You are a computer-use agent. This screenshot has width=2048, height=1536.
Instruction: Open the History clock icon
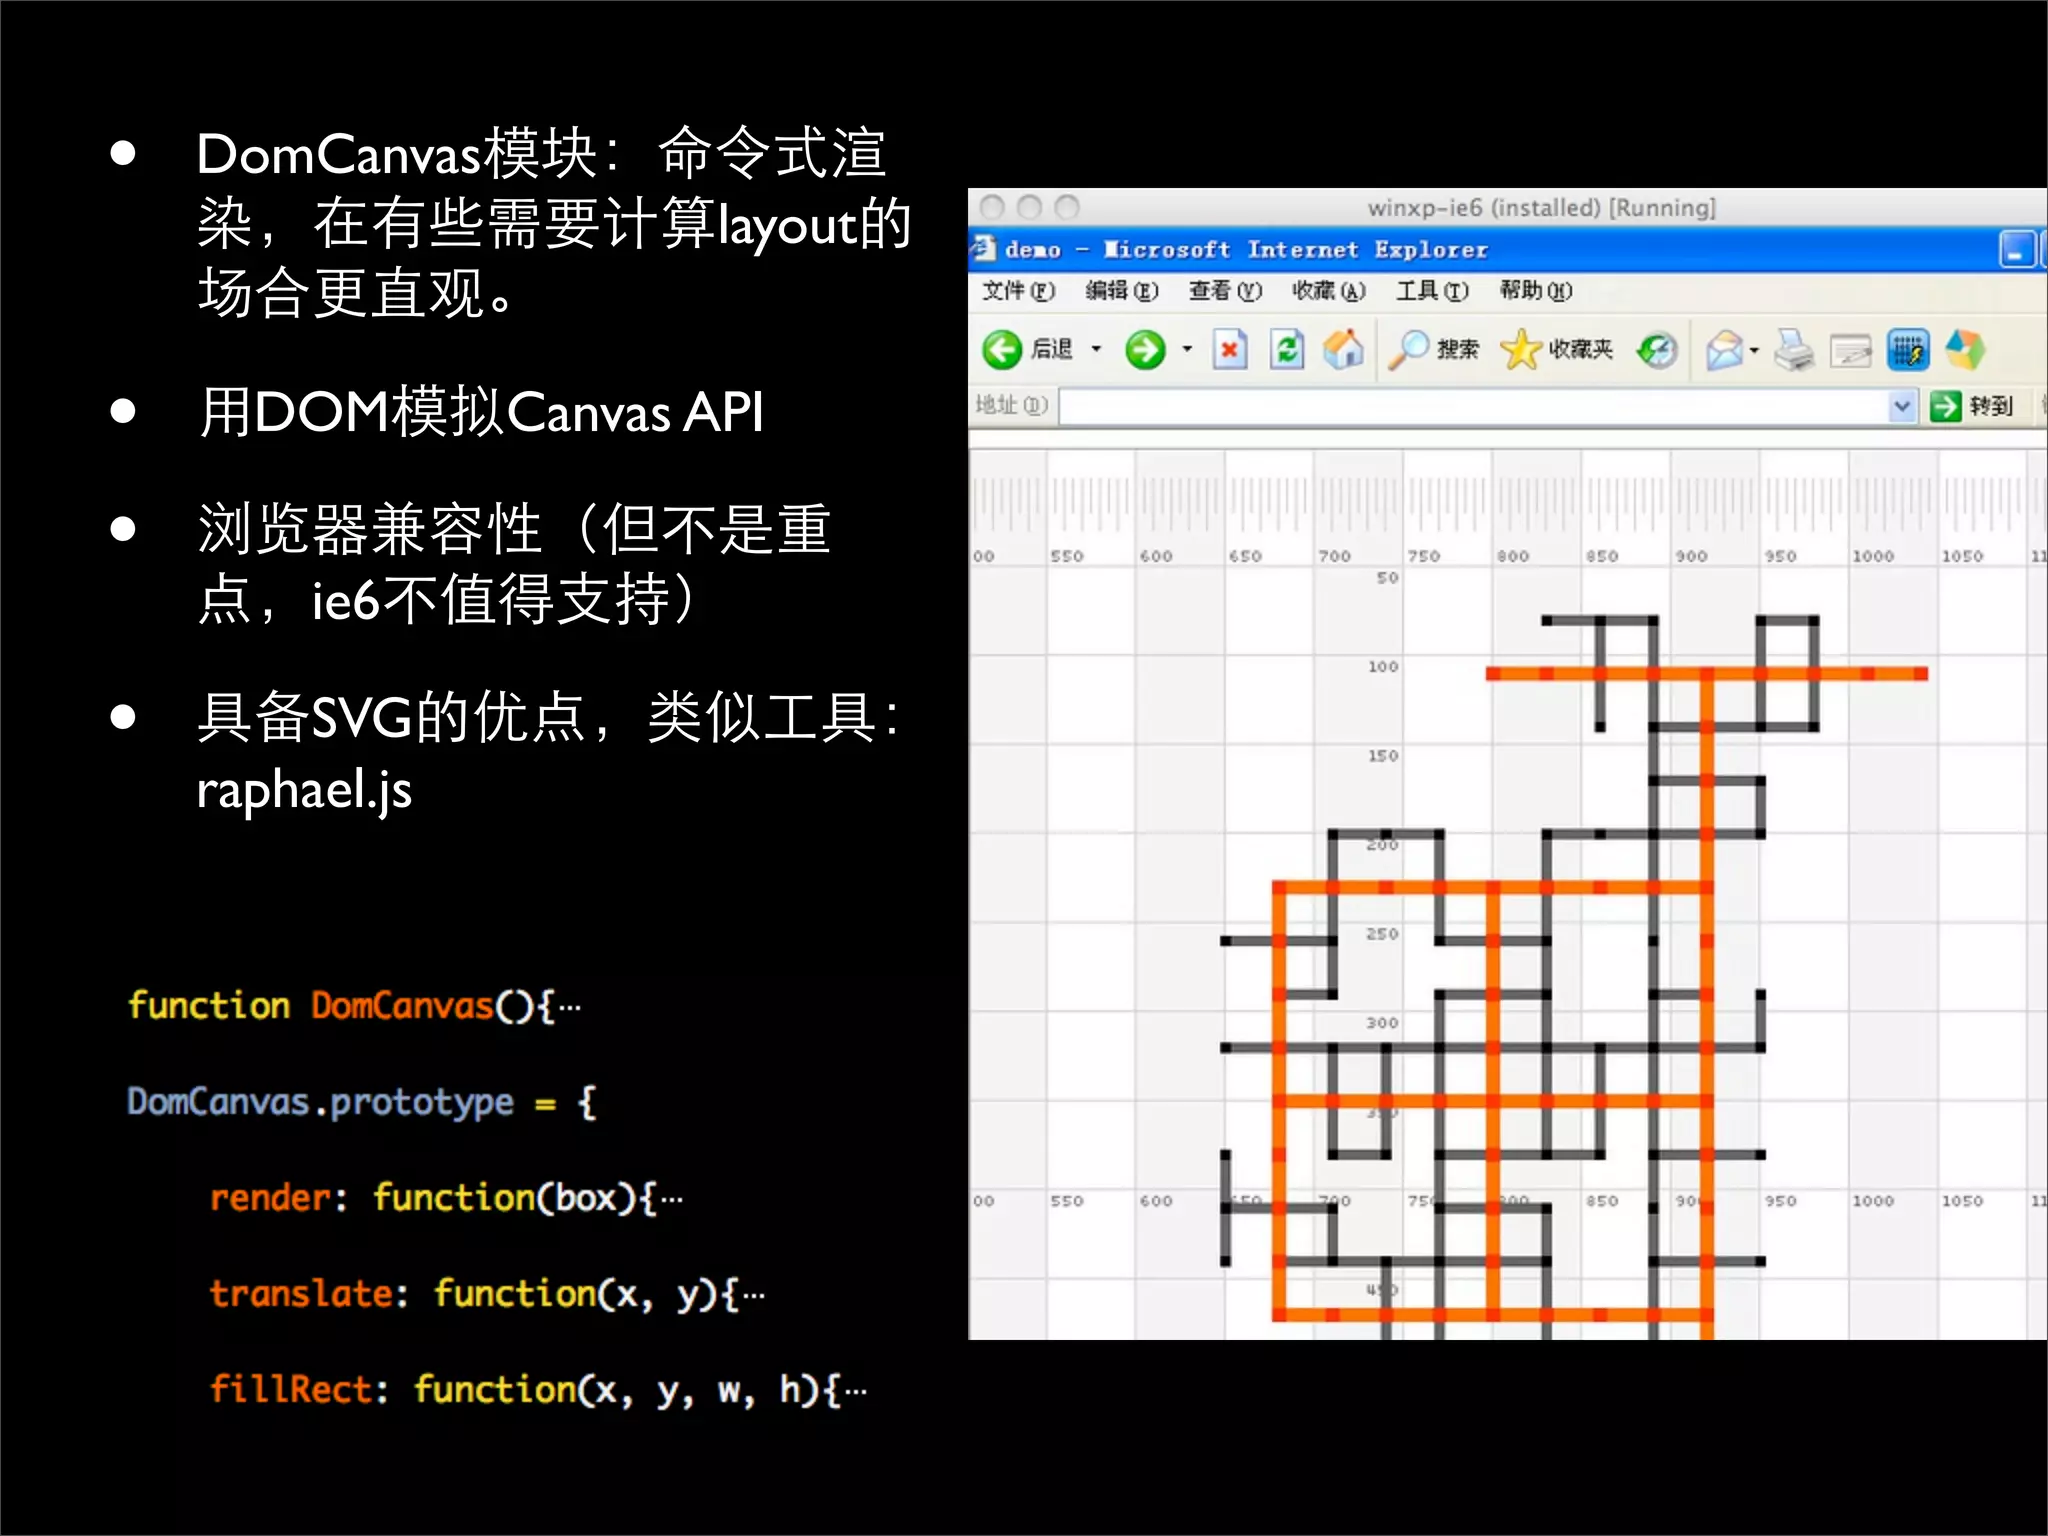(1657, 350)
